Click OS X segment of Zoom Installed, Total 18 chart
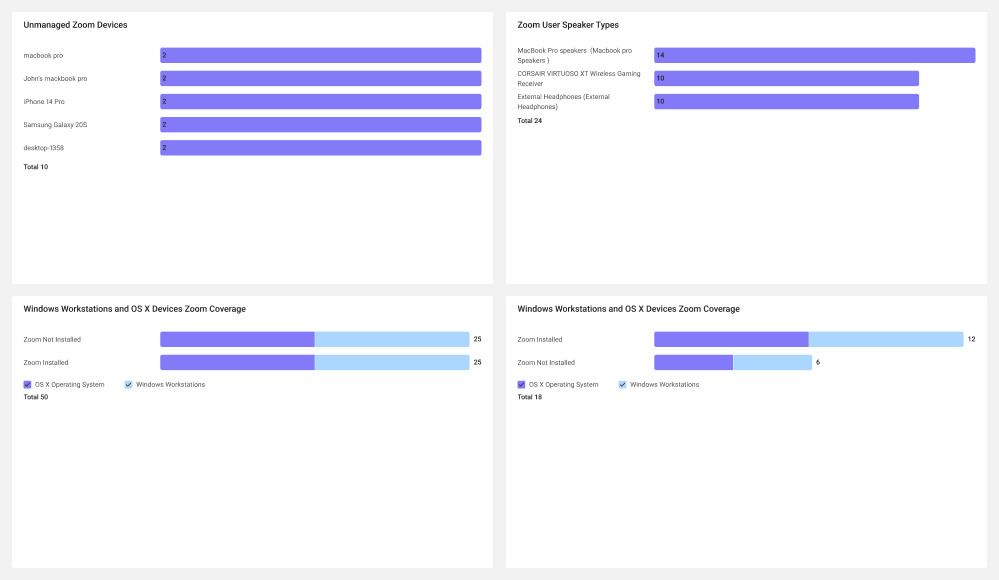 click(x=731, y=339)
